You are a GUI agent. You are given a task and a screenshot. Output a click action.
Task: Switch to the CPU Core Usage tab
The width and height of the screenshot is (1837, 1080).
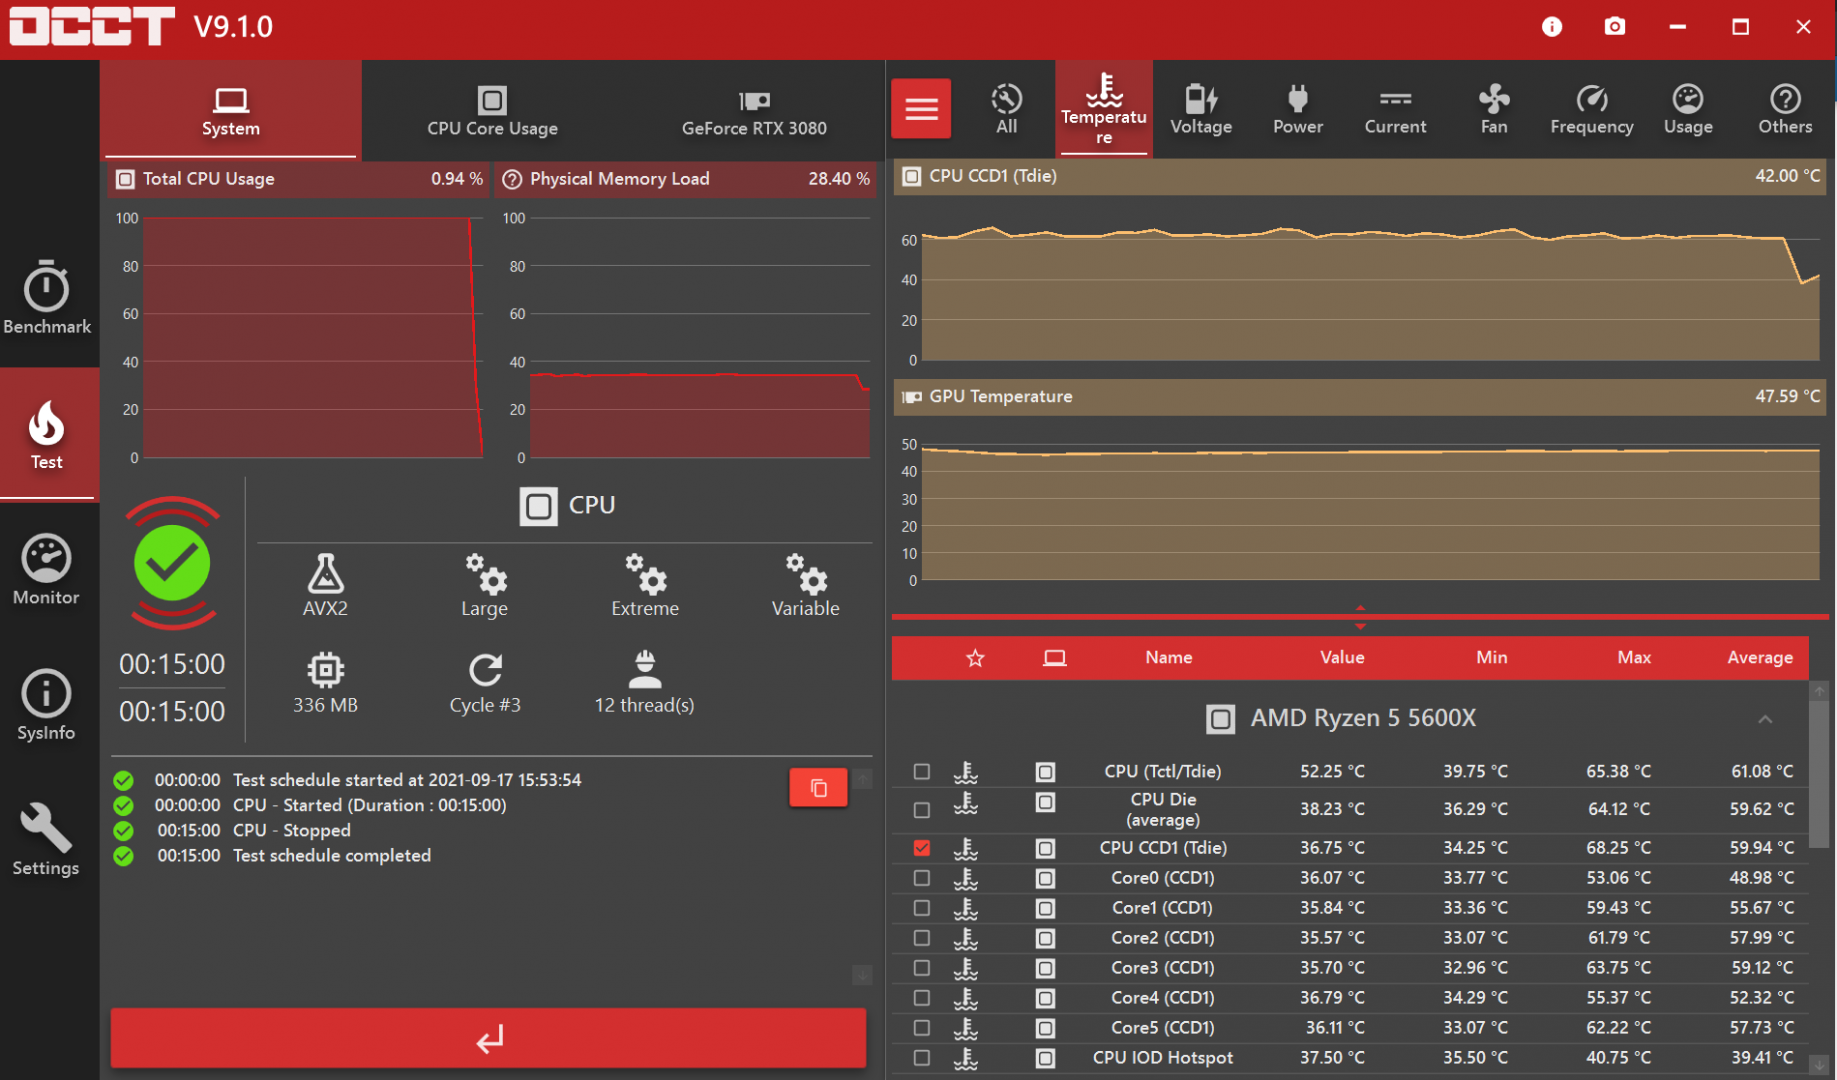point(492,110)
